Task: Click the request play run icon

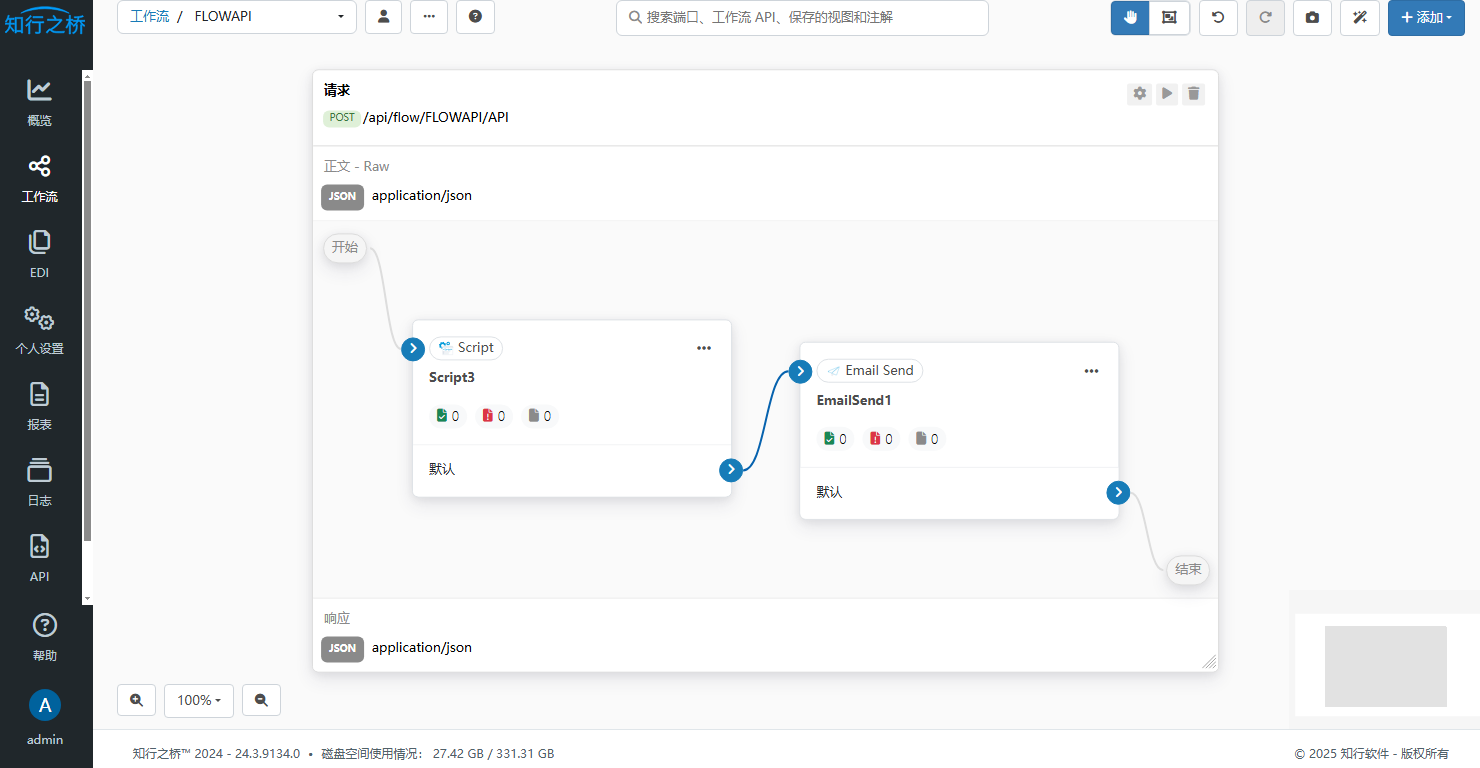Action: tap(1166, 94)
